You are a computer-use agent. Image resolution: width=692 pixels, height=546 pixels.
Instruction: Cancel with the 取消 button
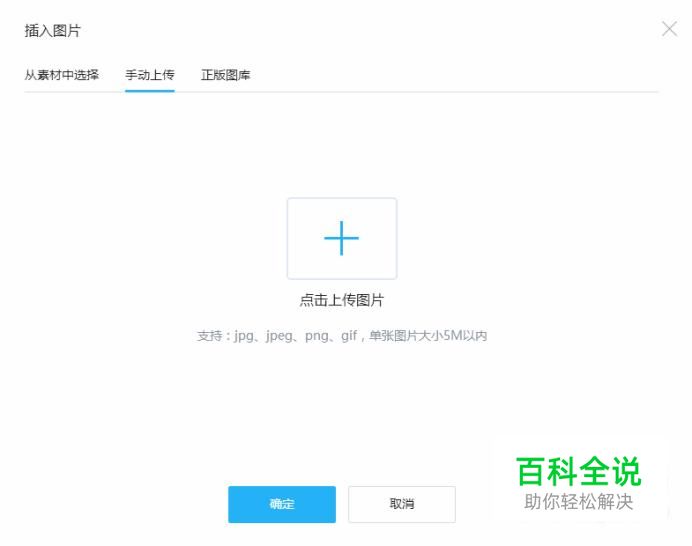pyautogui.click(x=402, y=504)
